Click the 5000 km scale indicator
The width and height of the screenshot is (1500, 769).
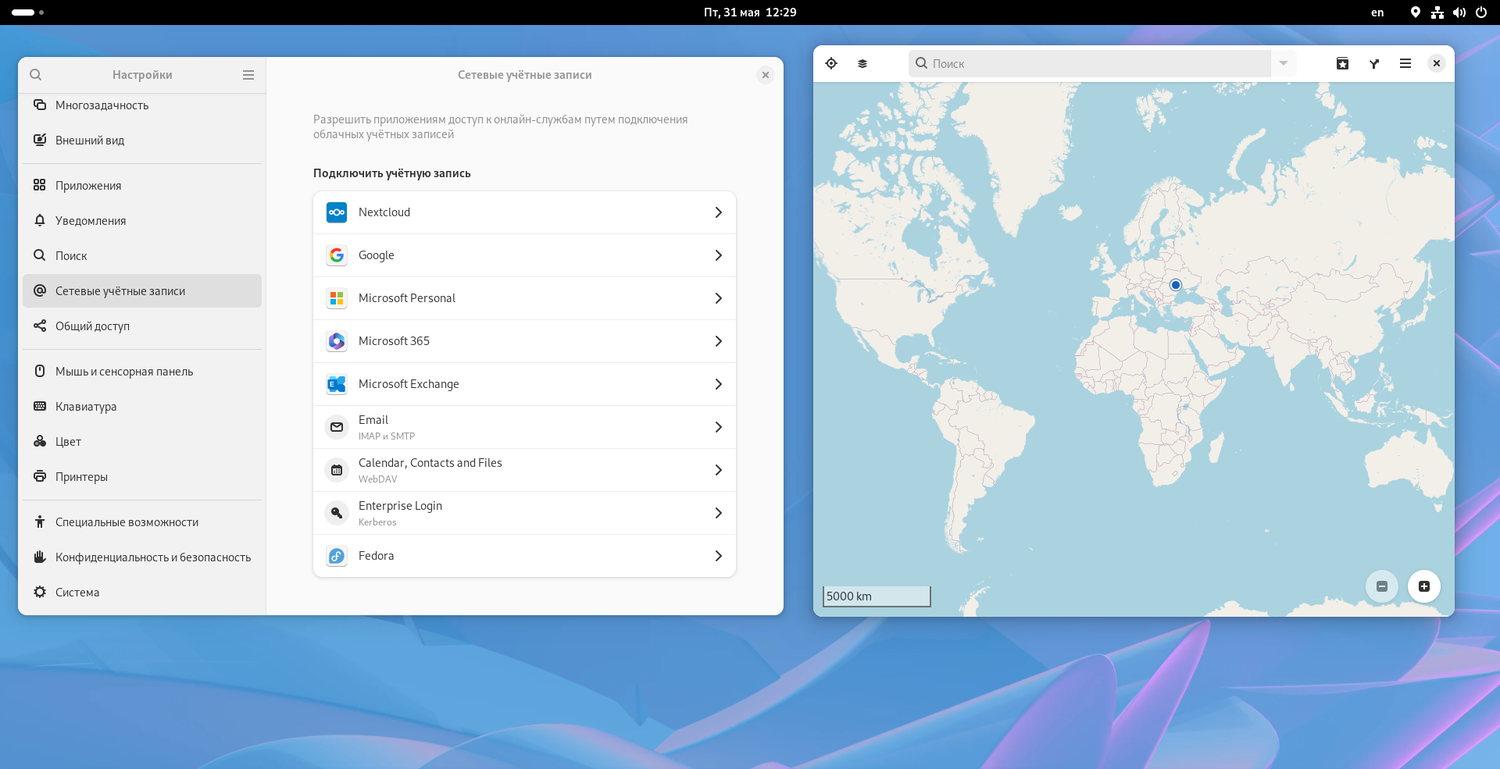coord(877,596)
